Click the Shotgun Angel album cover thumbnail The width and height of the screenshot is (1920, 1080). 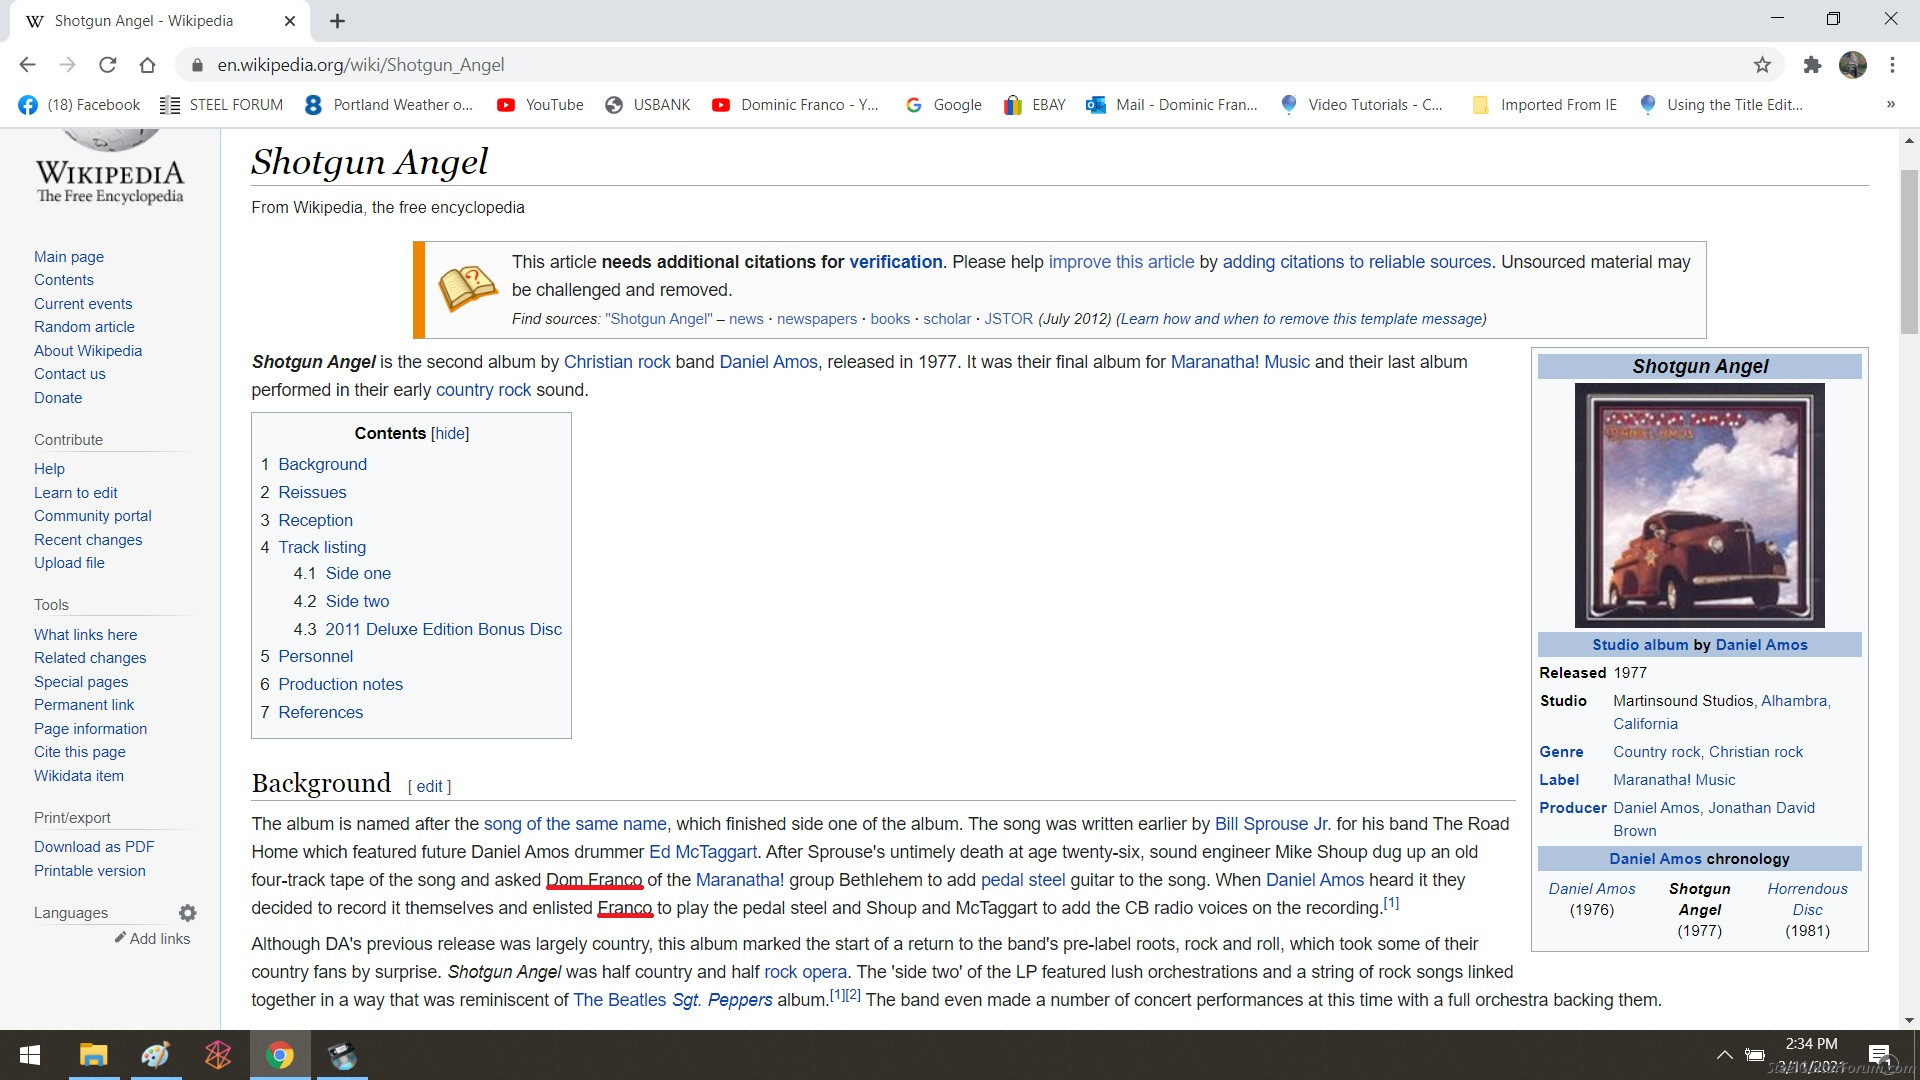(x=1699, y=505)
